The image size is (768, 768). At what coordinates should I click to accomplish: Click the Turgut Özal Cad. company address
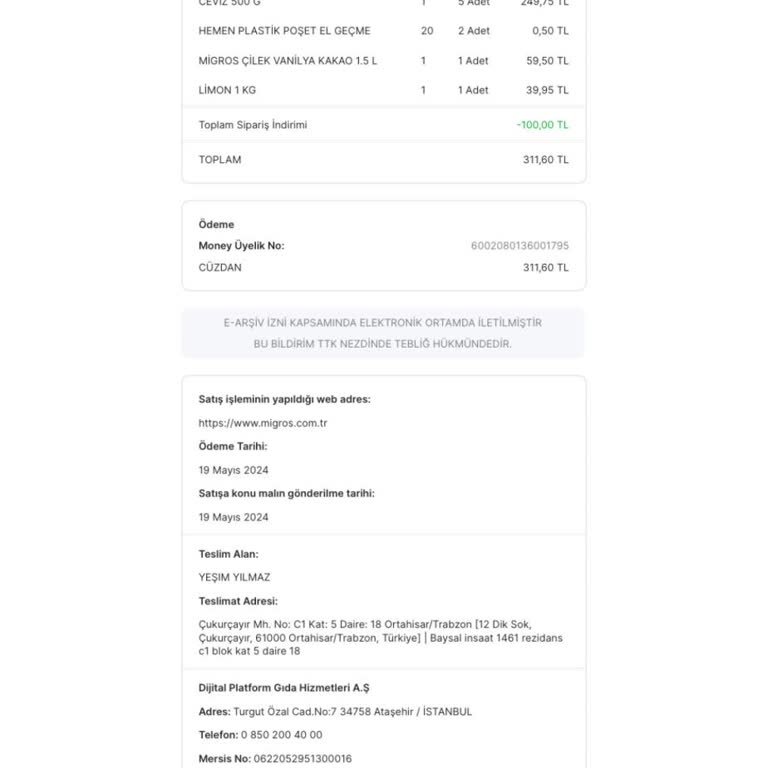click(x=353, y=712)
